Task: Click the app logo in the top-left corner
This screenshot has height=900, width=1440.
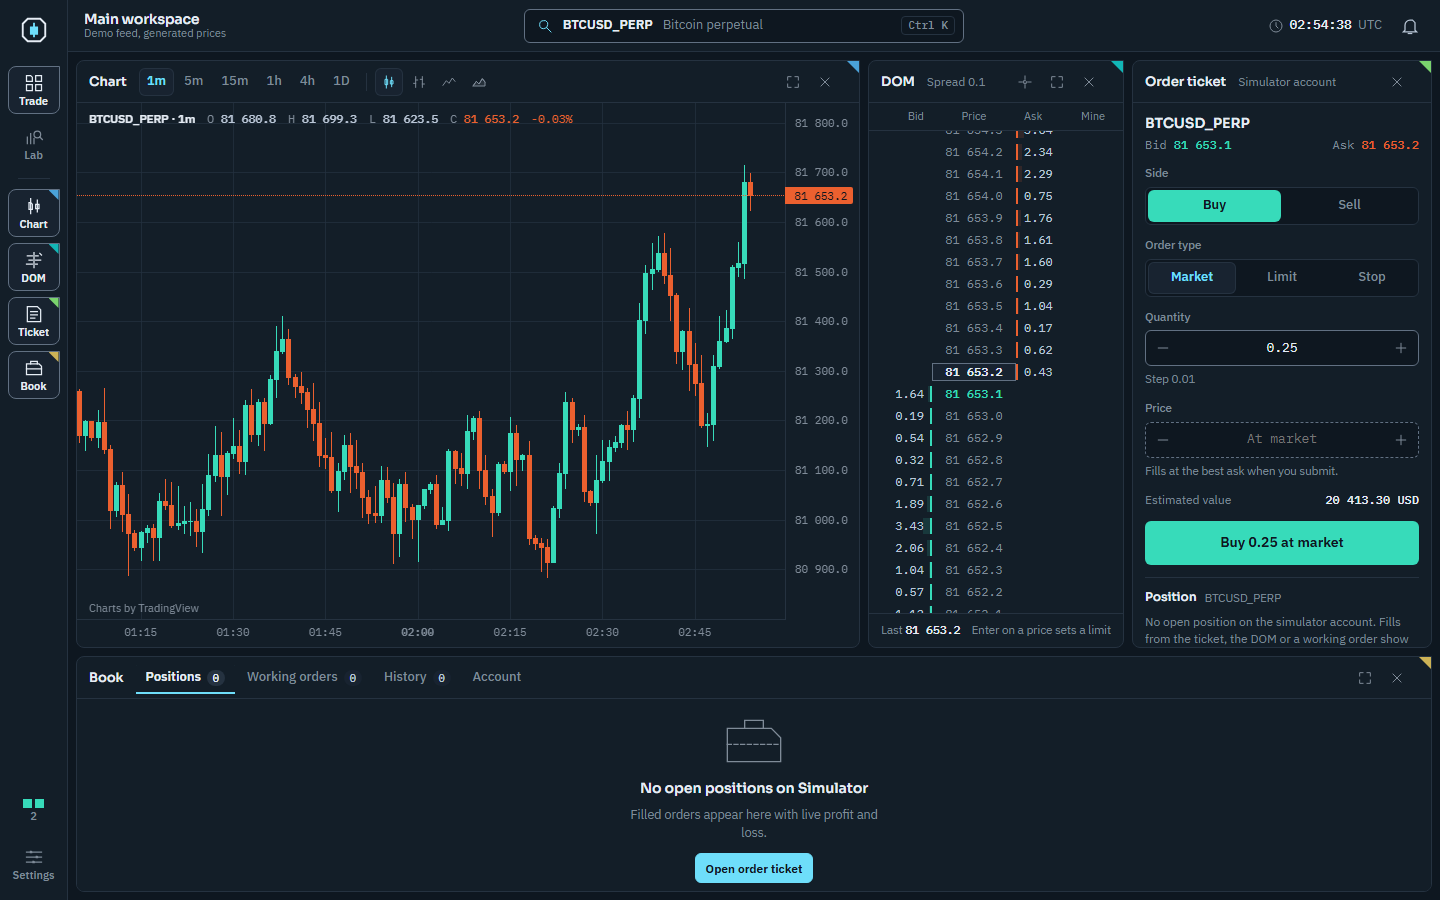Action: [34, 30]
